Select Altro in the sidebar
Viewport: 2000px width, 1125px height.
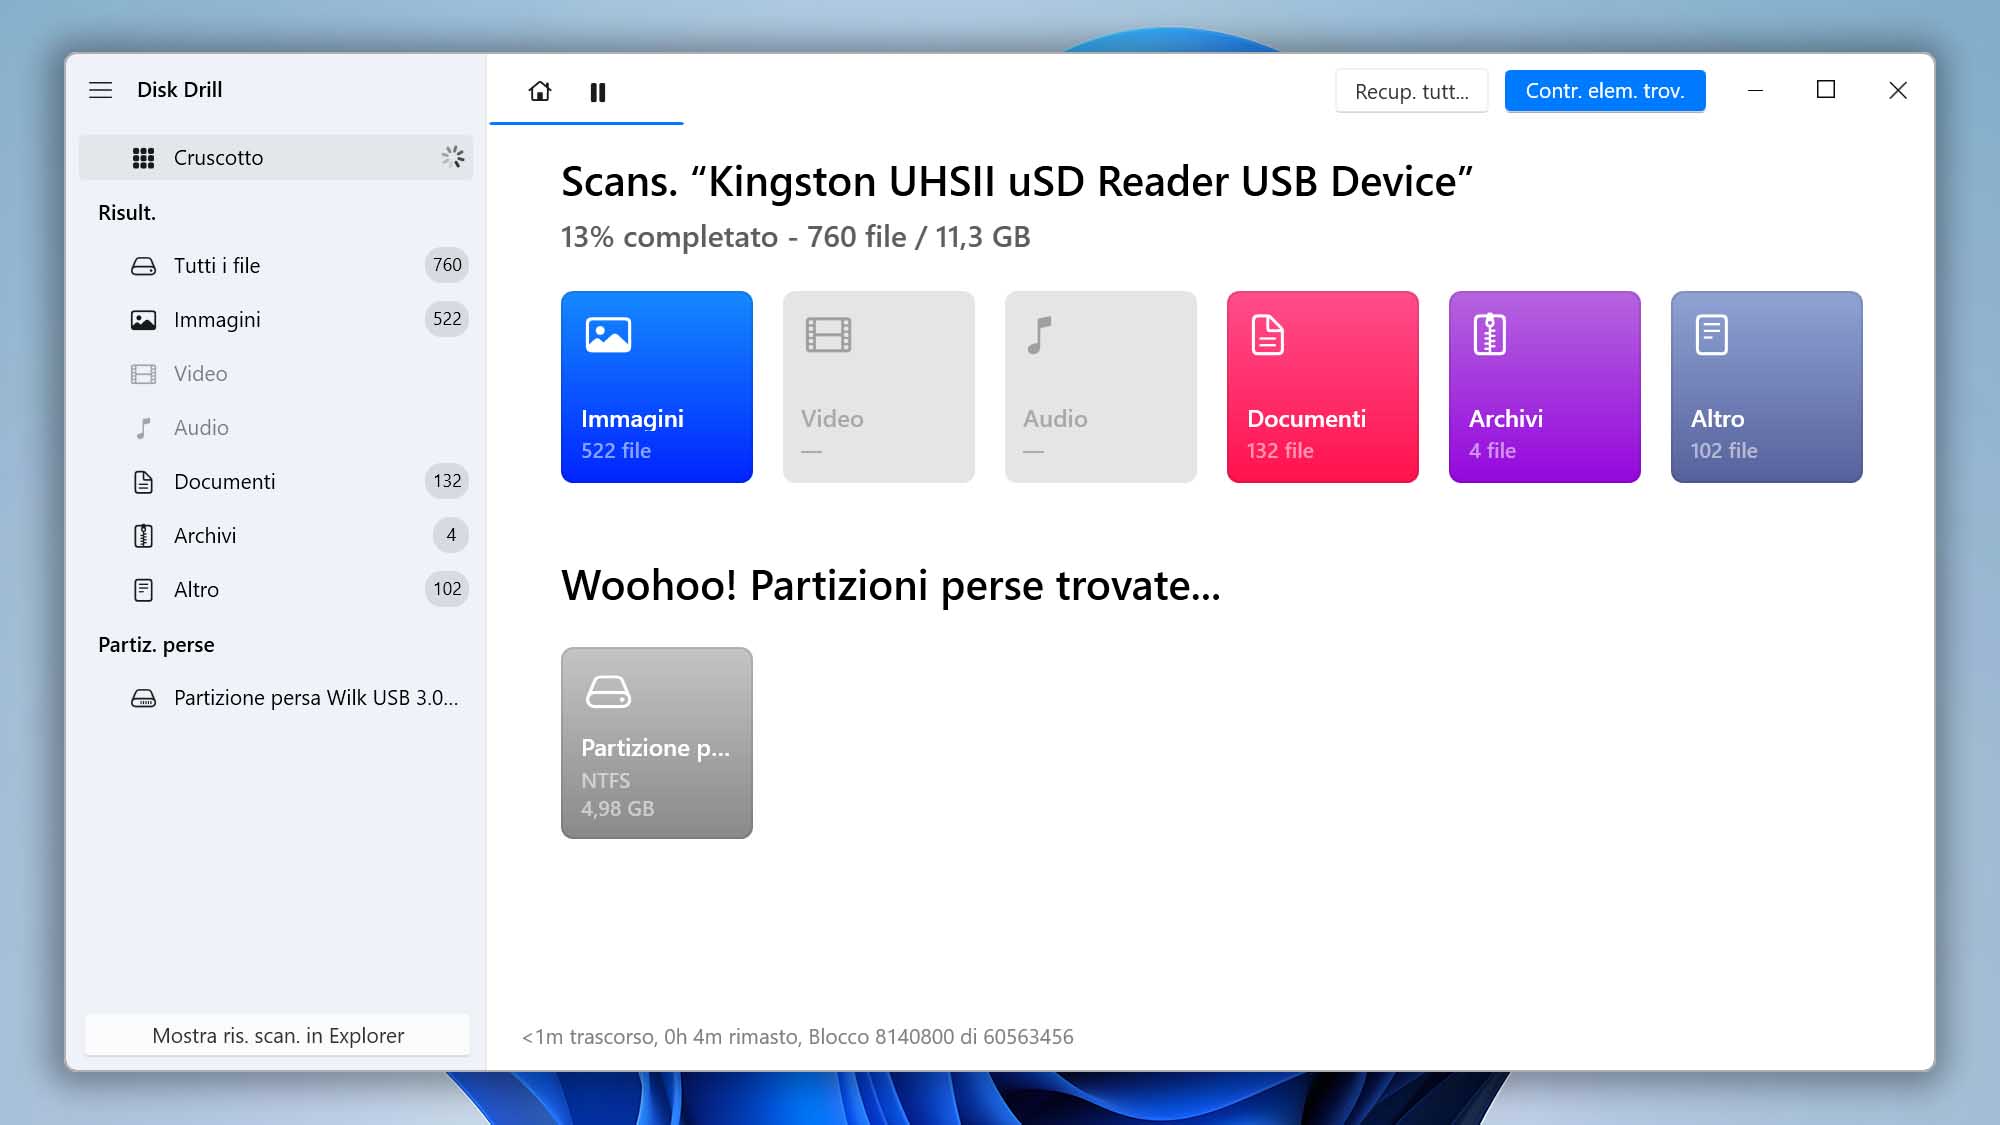coord(276,590)
